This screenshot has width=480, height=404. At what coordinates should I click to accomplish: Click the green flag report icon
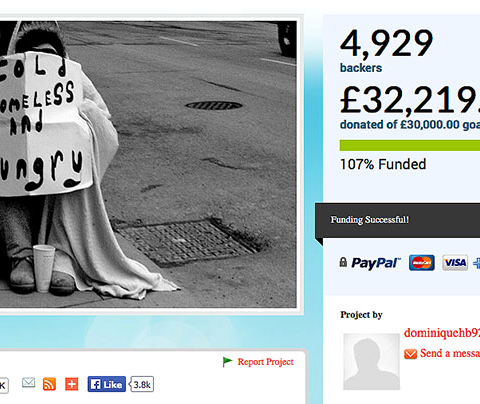tap(227, 362)
